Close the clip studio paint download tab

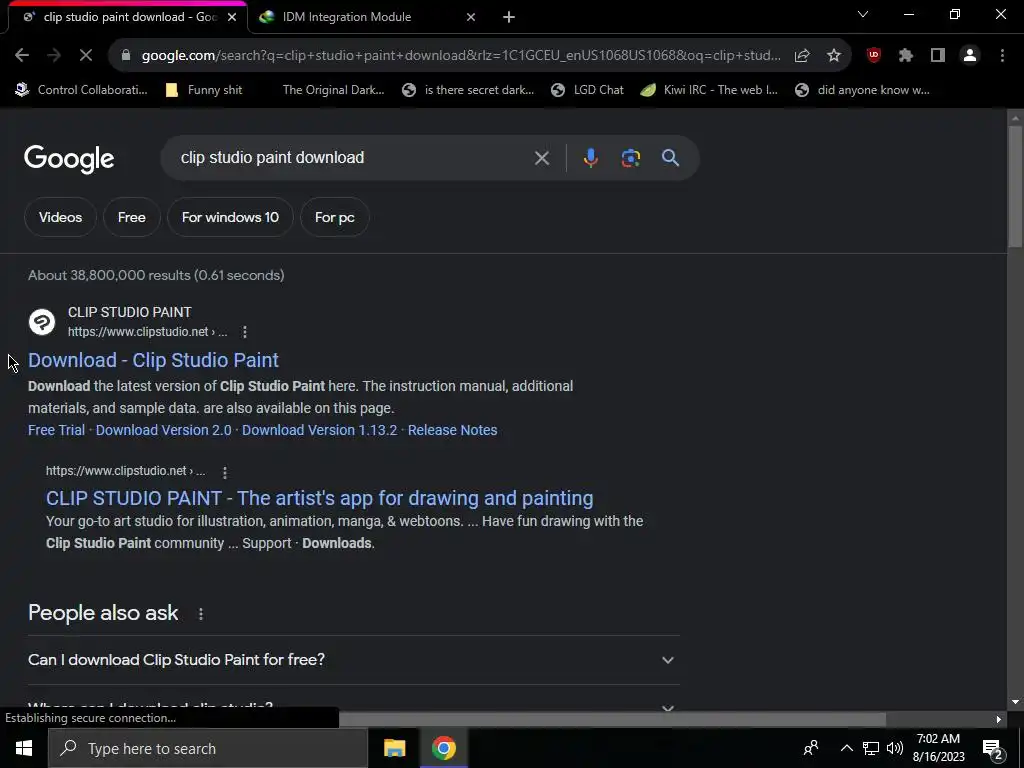232,17
